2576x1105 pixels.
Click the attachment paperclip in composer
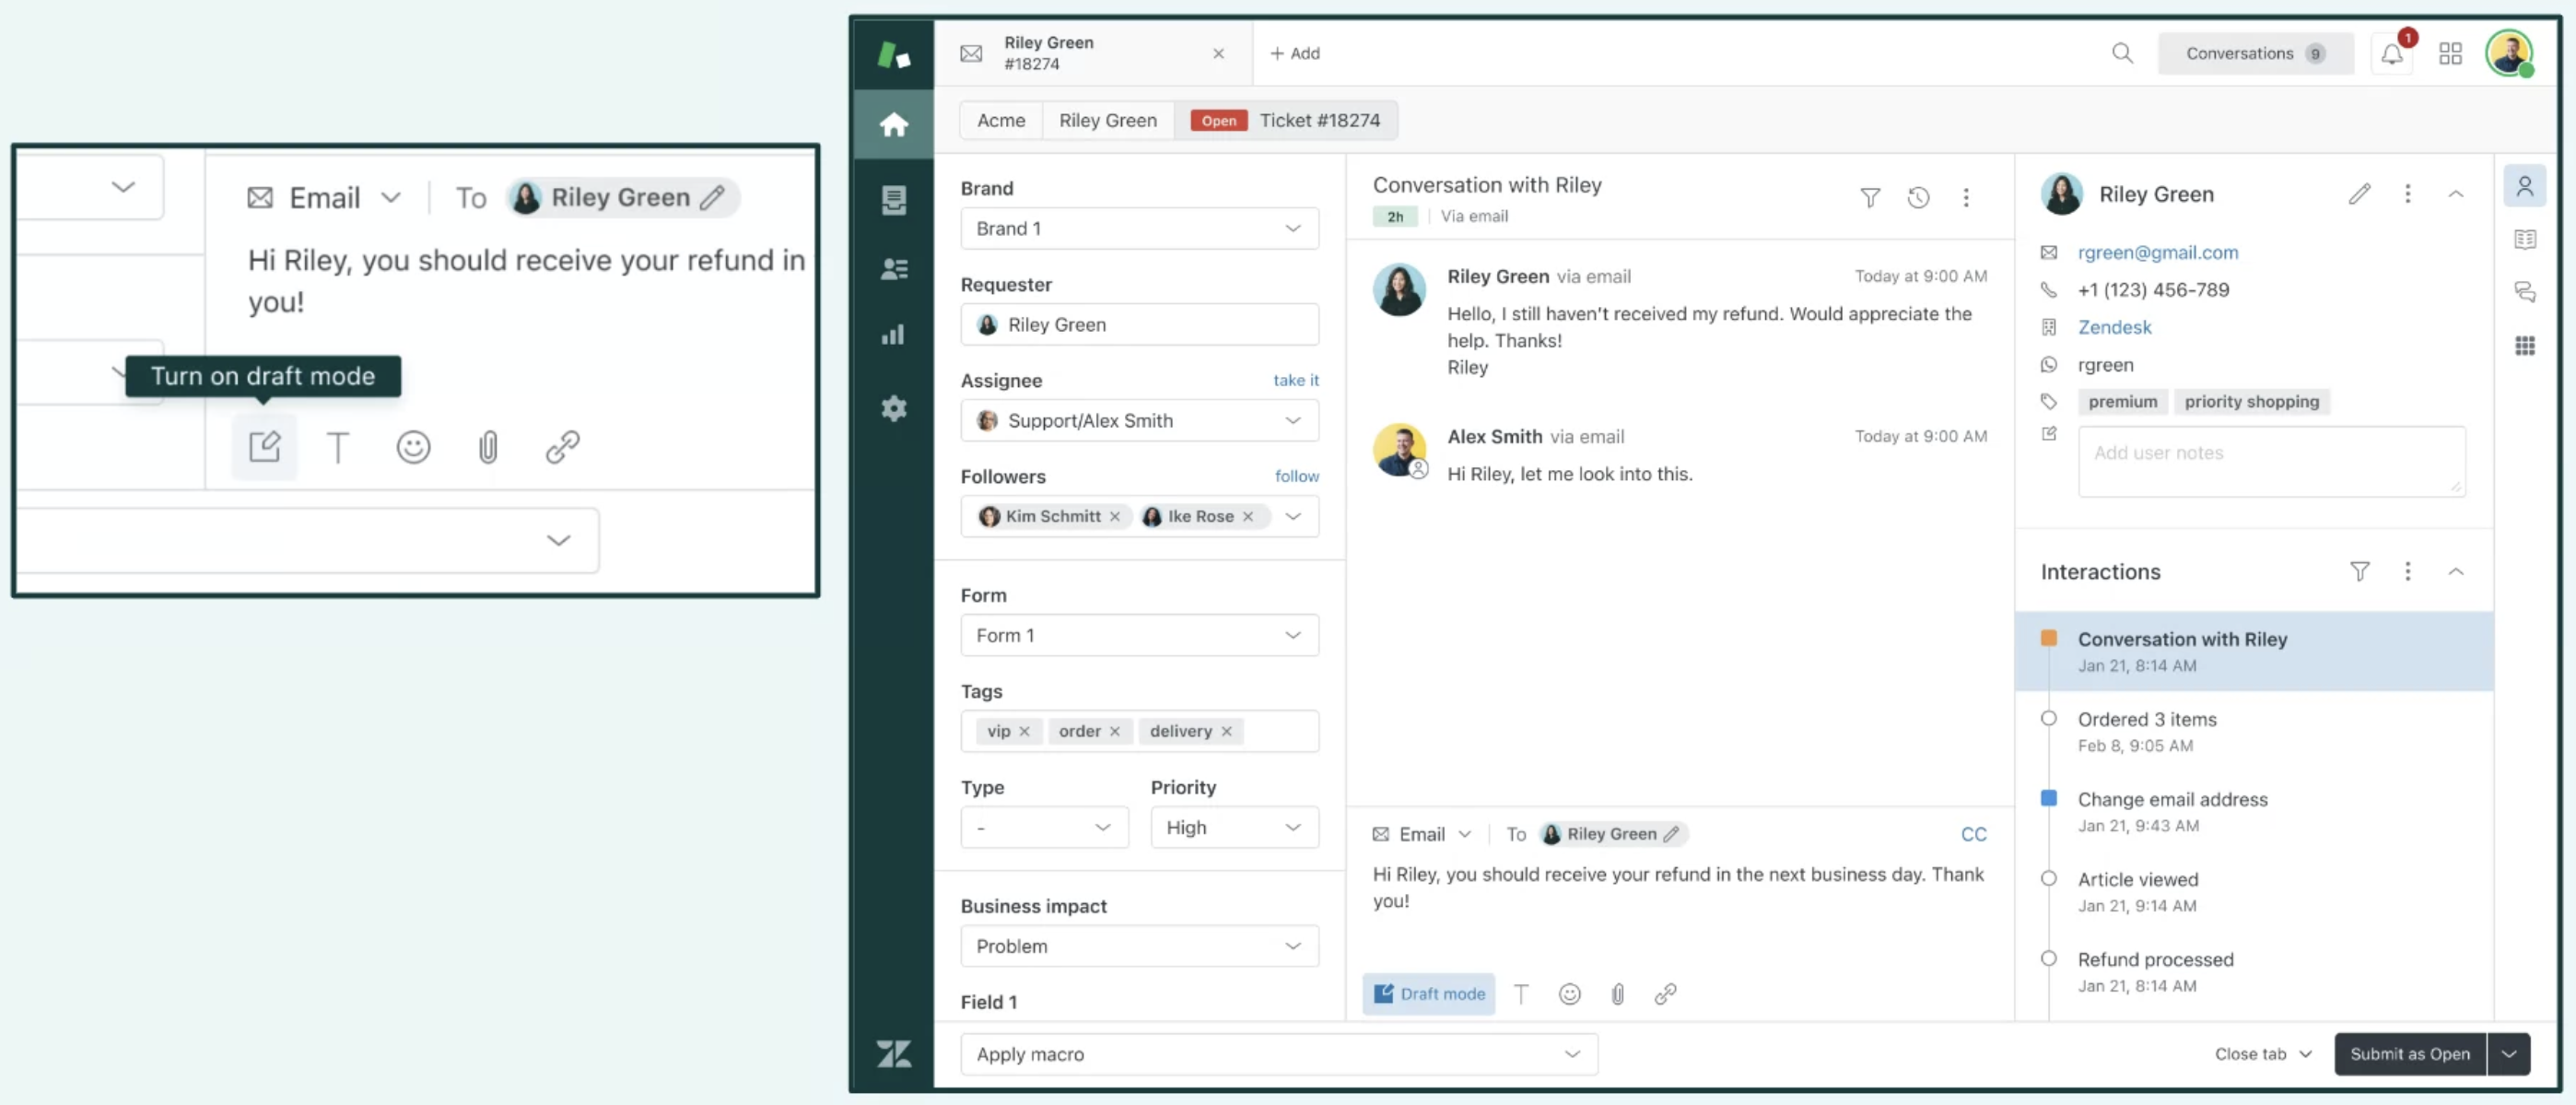pos(1617,993)
